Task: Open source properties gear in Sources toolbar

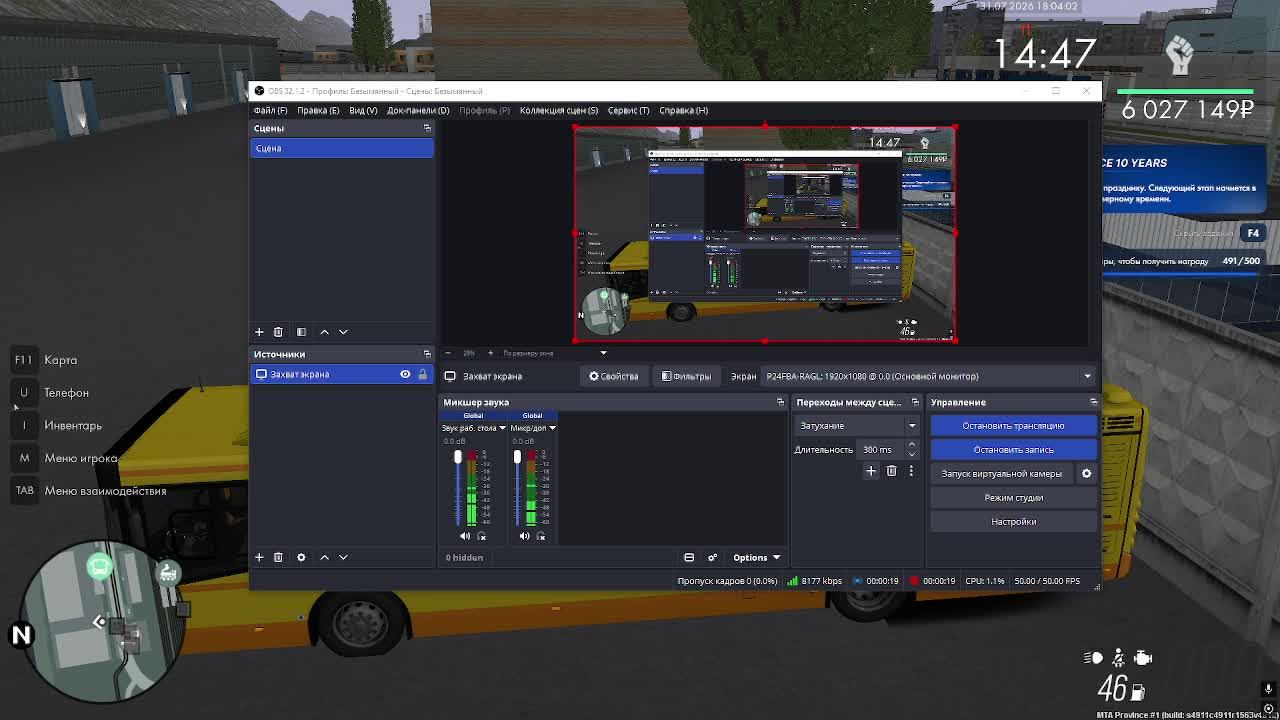Action: [x=301, y=557]
